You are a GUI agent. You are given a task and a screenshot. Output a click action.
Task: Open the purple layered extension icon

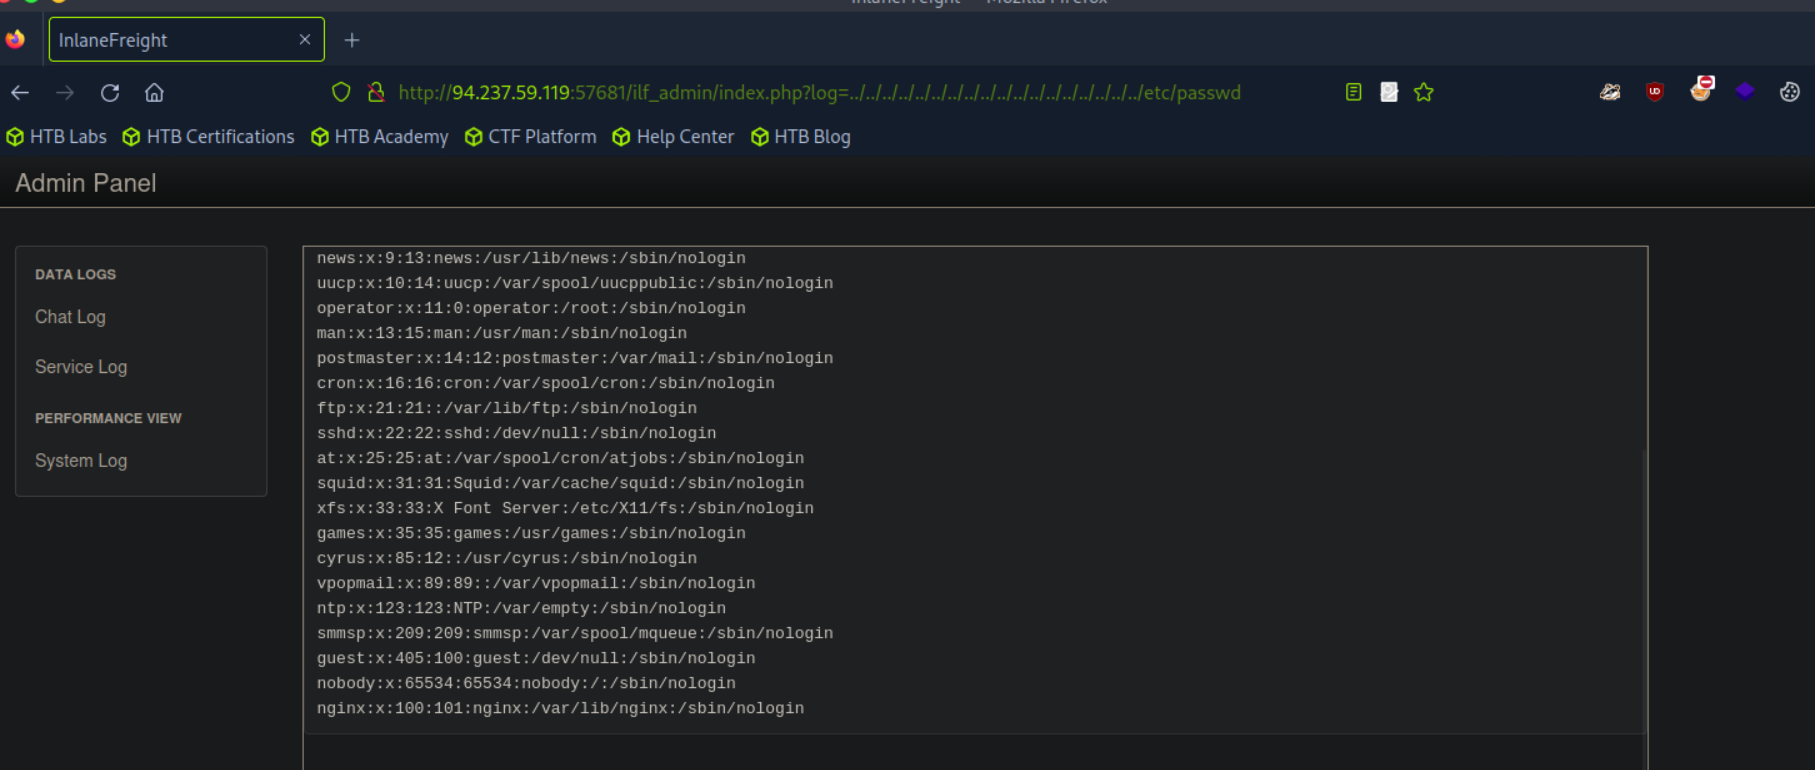(1745, 92)
